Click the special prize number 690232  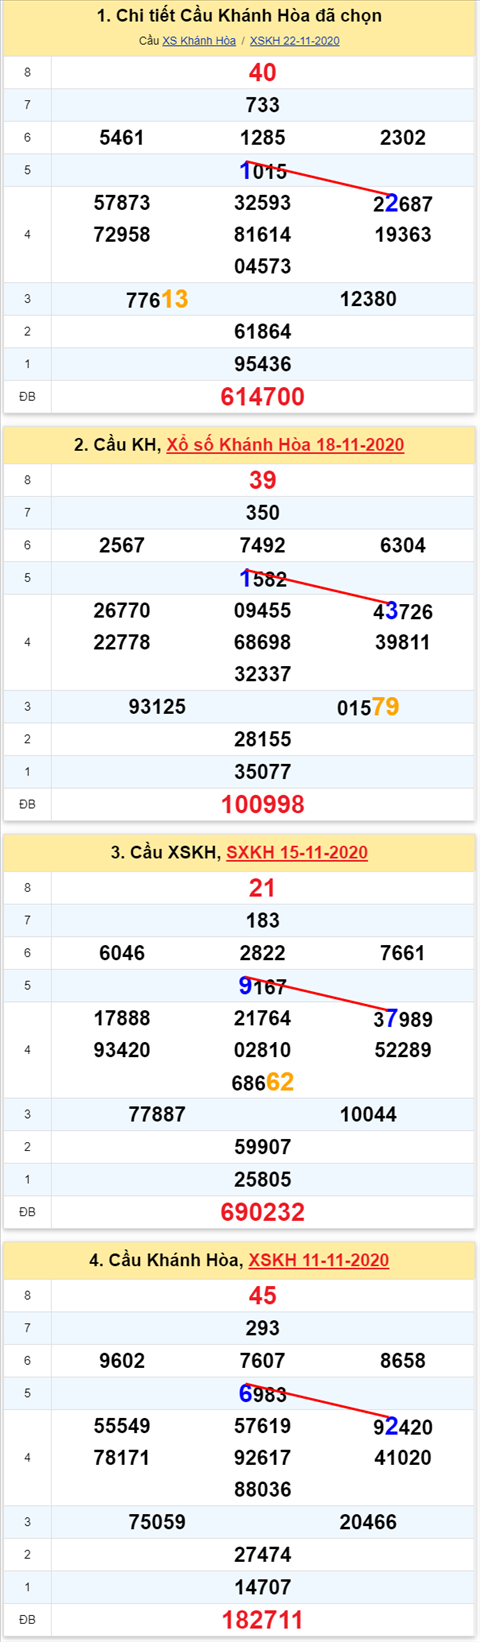(262, 1212)
